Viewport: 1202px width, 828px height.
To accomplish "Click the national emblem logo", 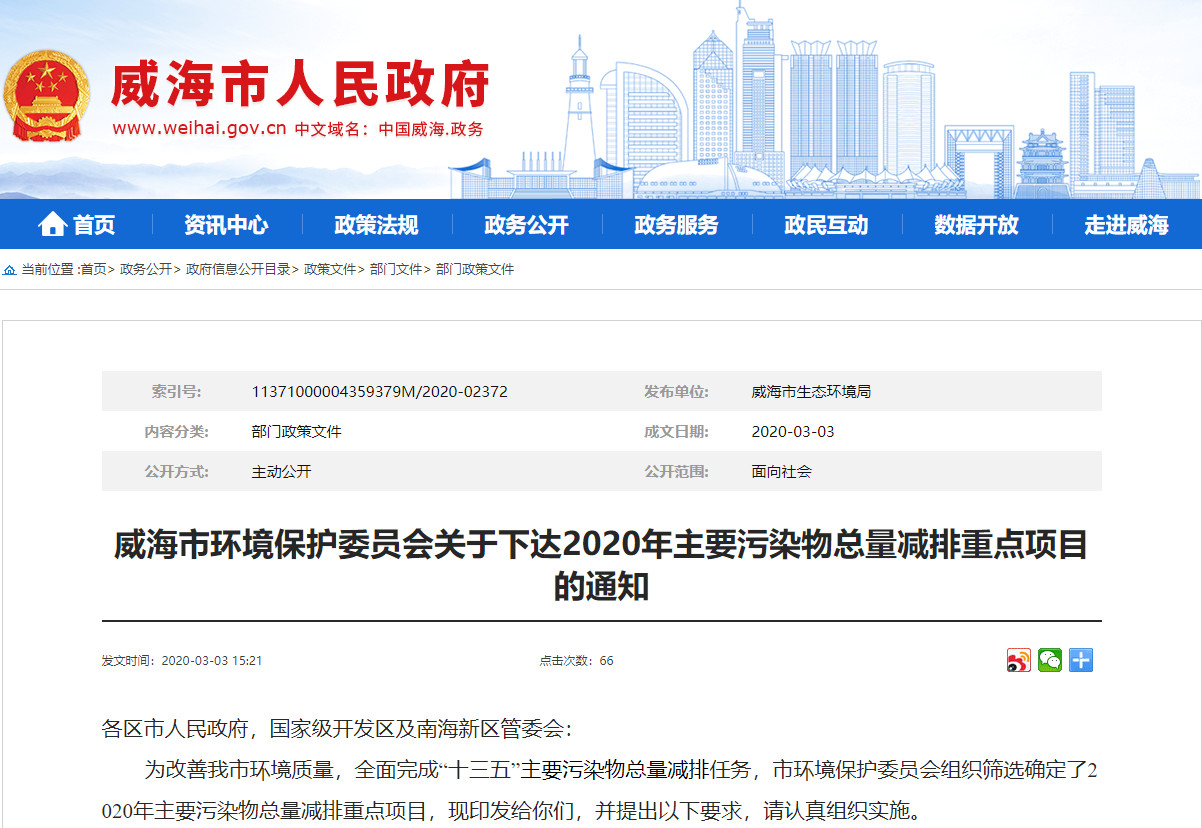I will coord(46,96).
